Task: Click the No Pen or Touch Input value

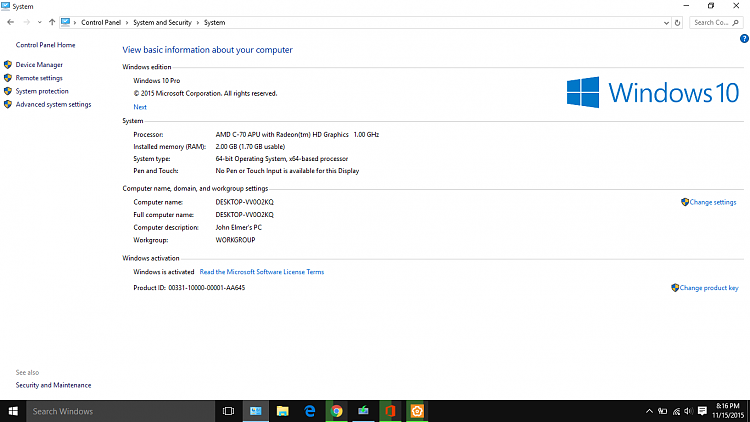Action: pos(287,171)
